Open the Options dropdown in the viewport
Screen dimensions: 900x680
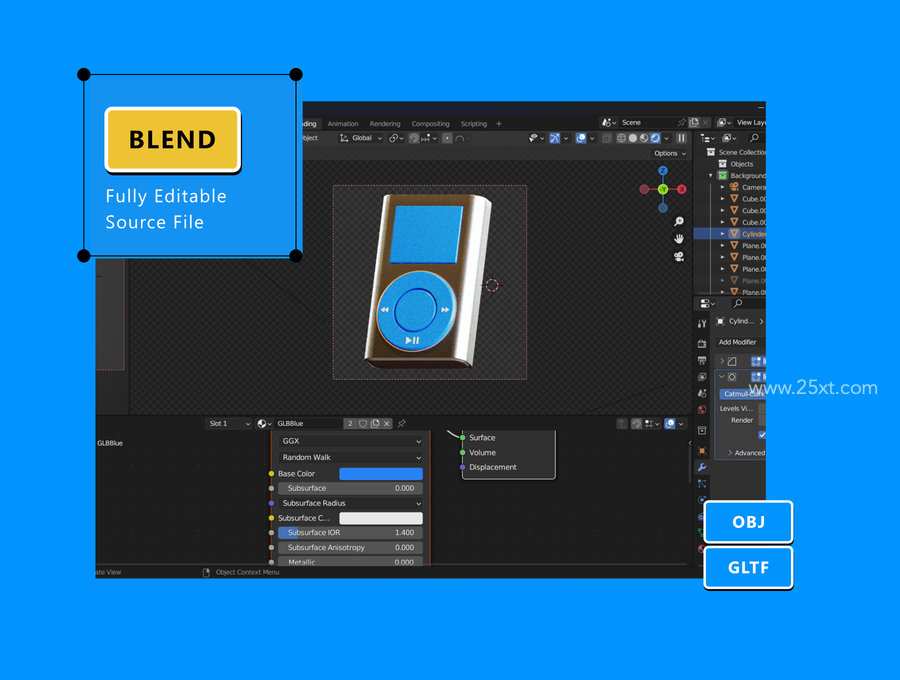(670, 153)
